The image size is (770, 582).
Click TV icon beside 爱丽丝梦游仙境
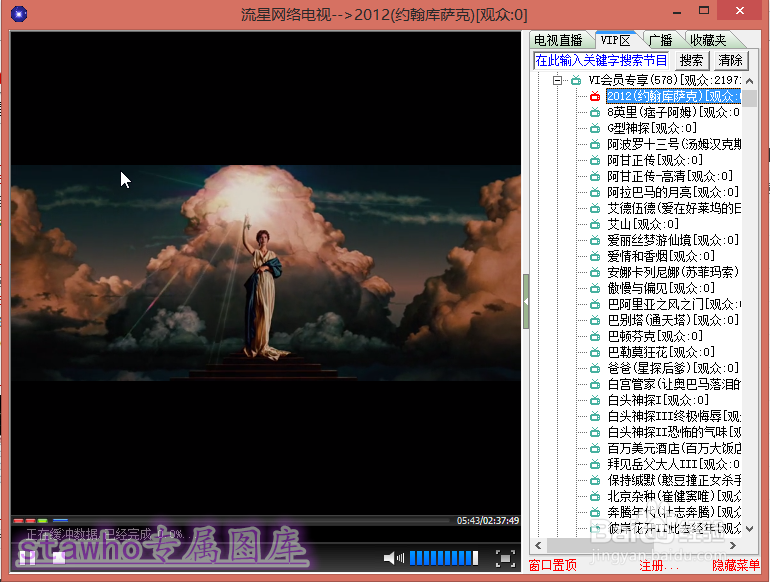click(x=595, y=240)
